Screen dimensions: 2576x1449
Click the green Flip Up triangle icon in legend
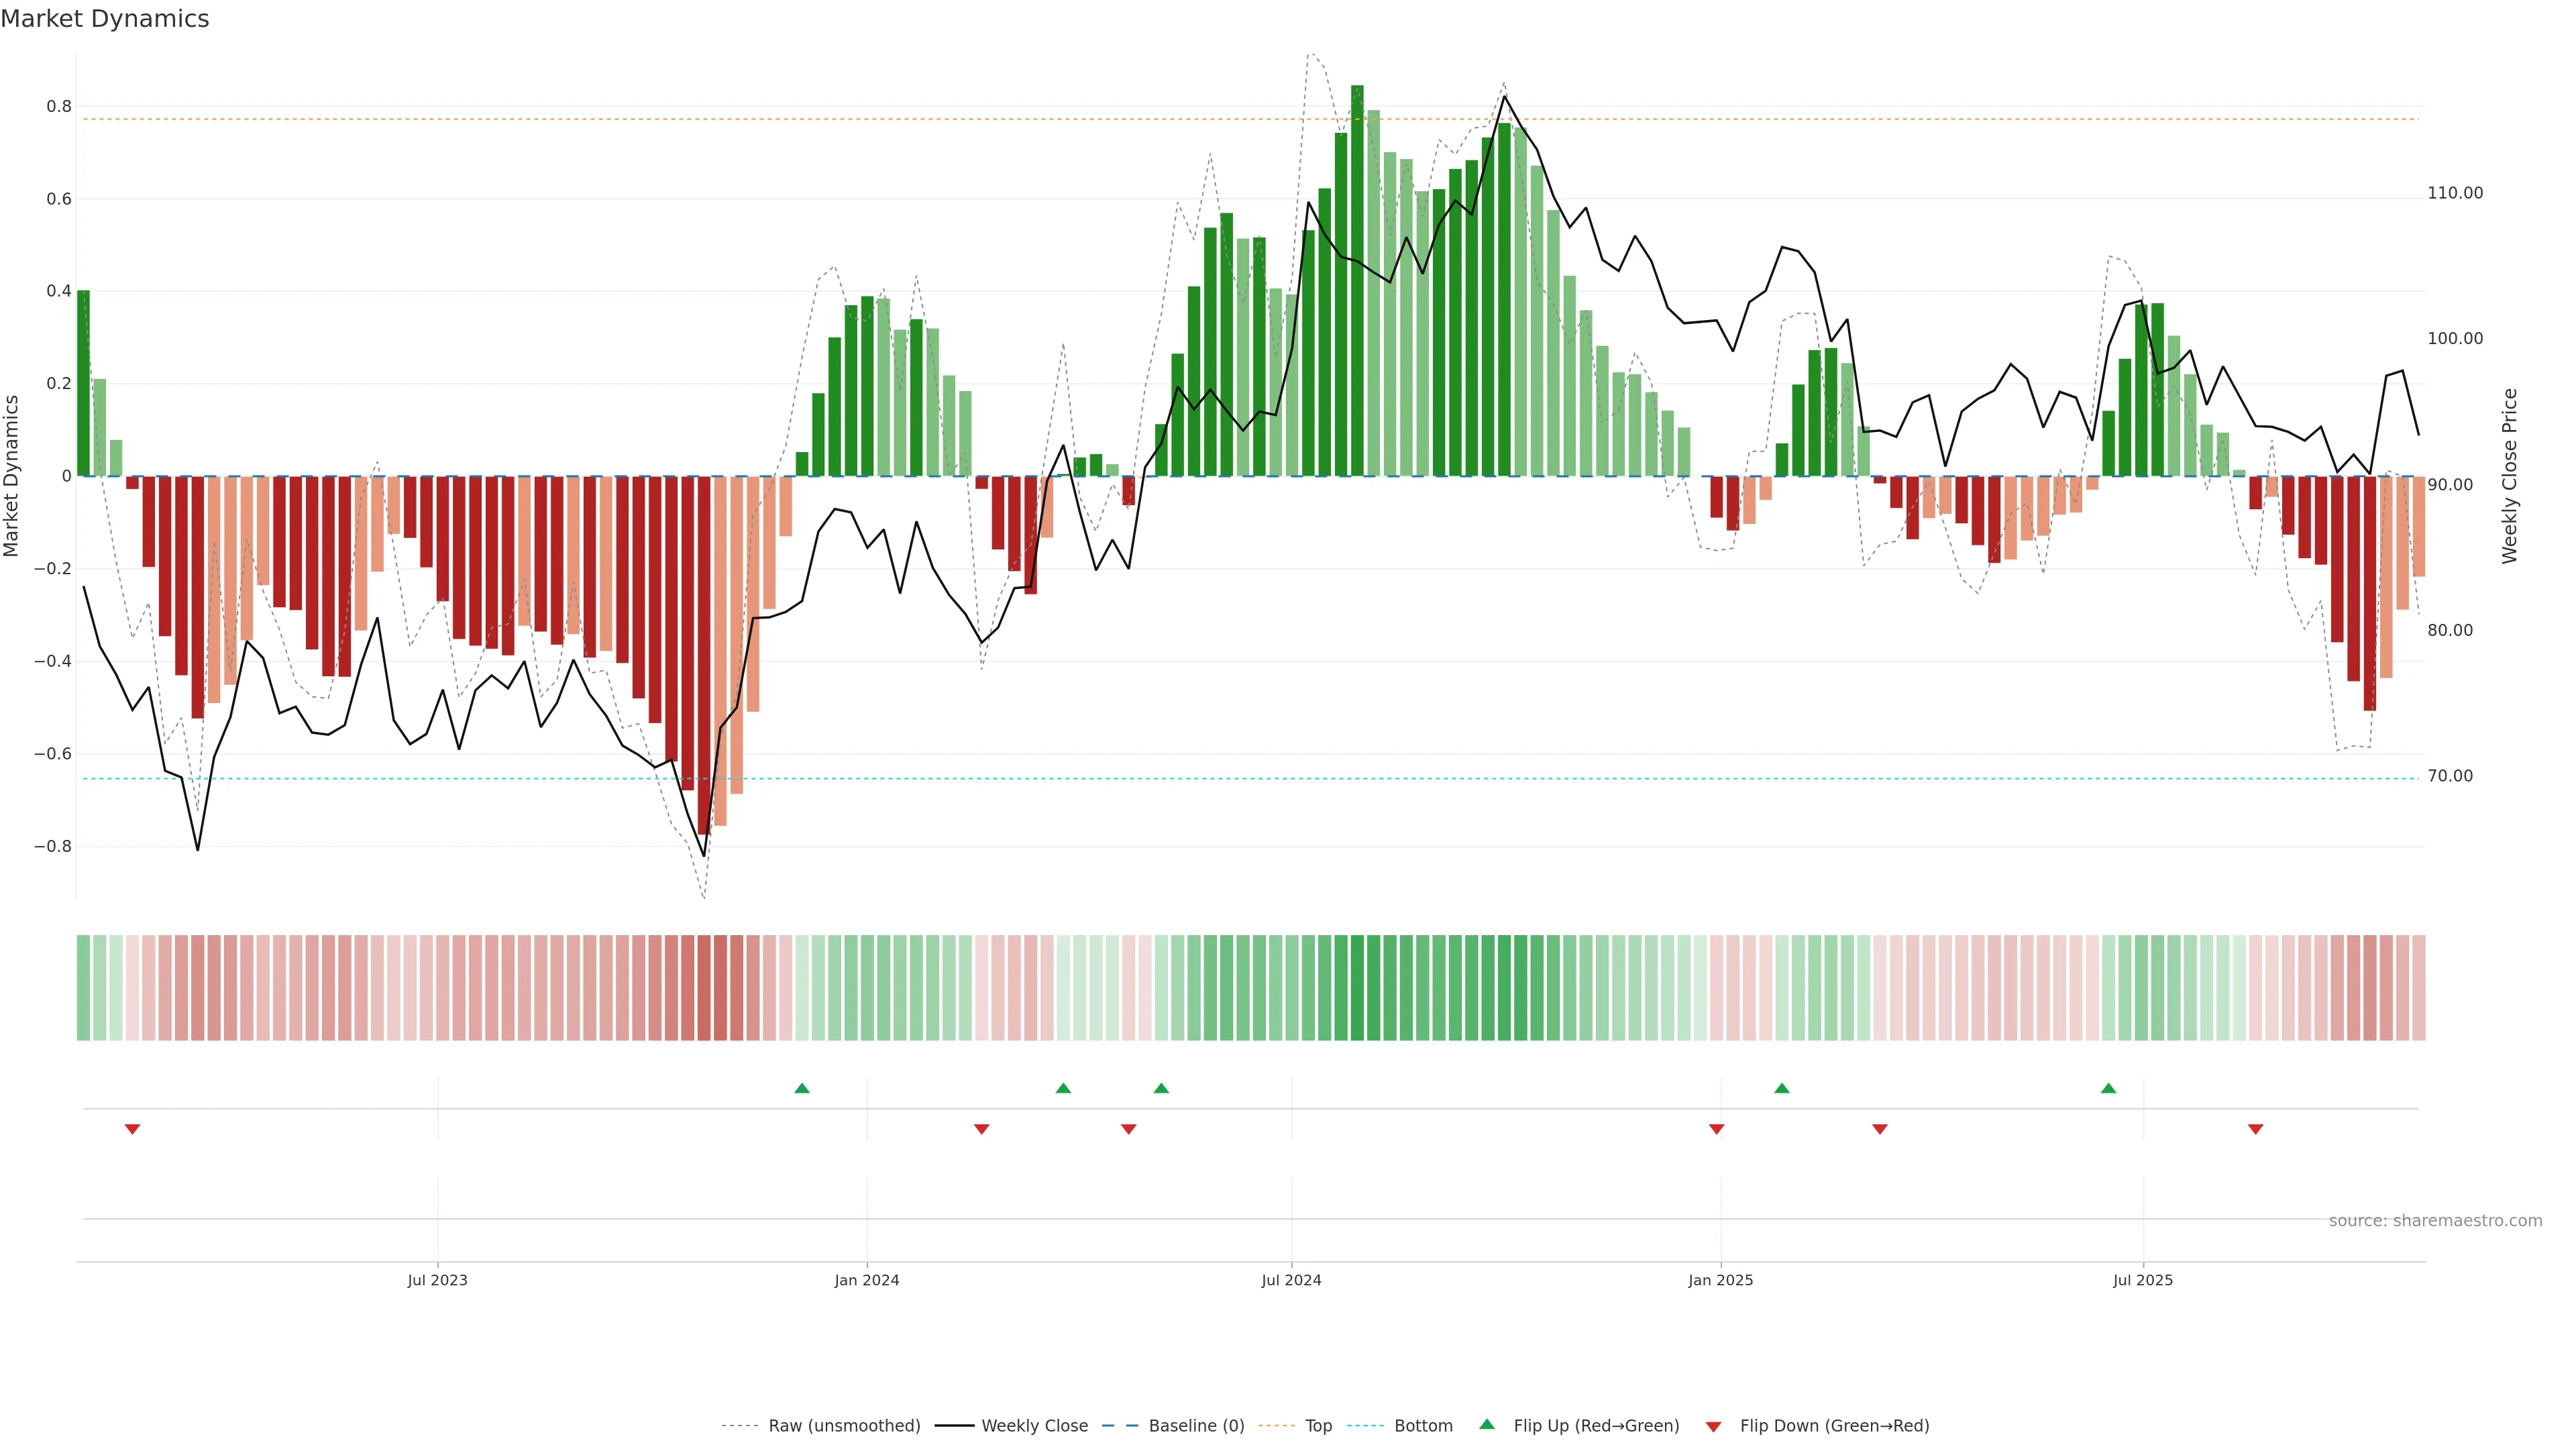coord(1487,1424)
